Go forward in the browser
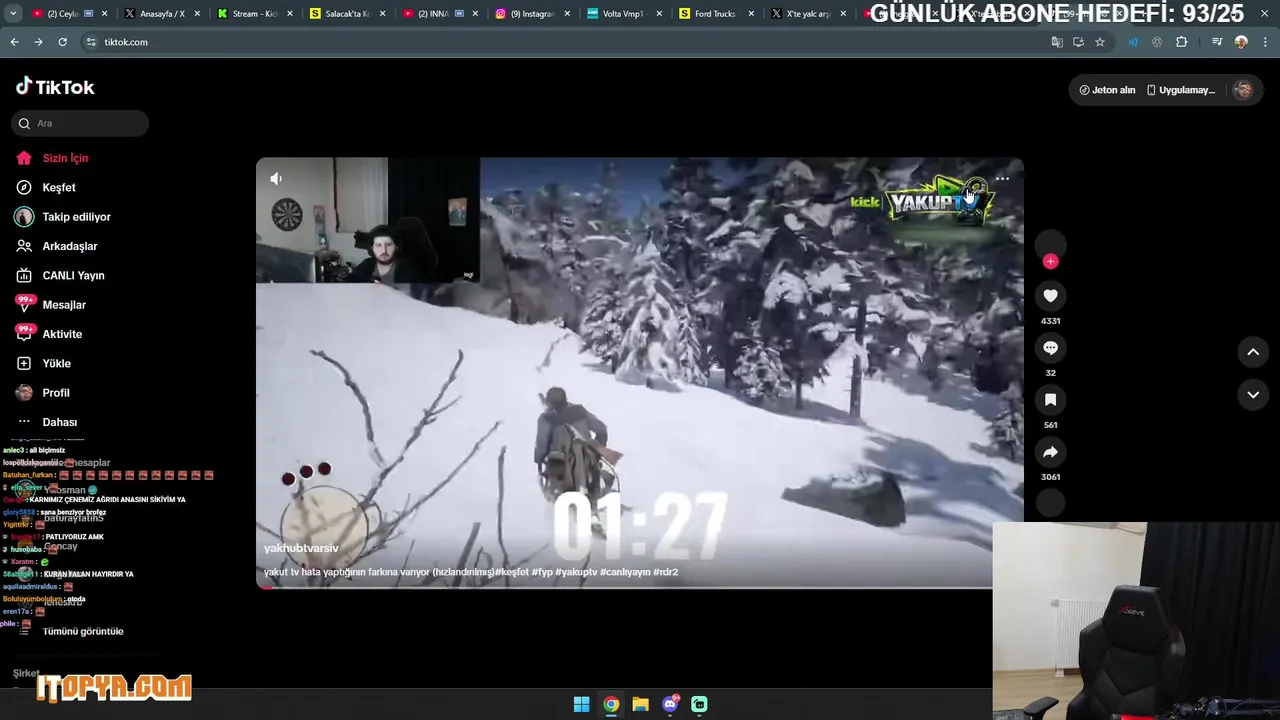The image size is (1280, 720). pos(38,42)
